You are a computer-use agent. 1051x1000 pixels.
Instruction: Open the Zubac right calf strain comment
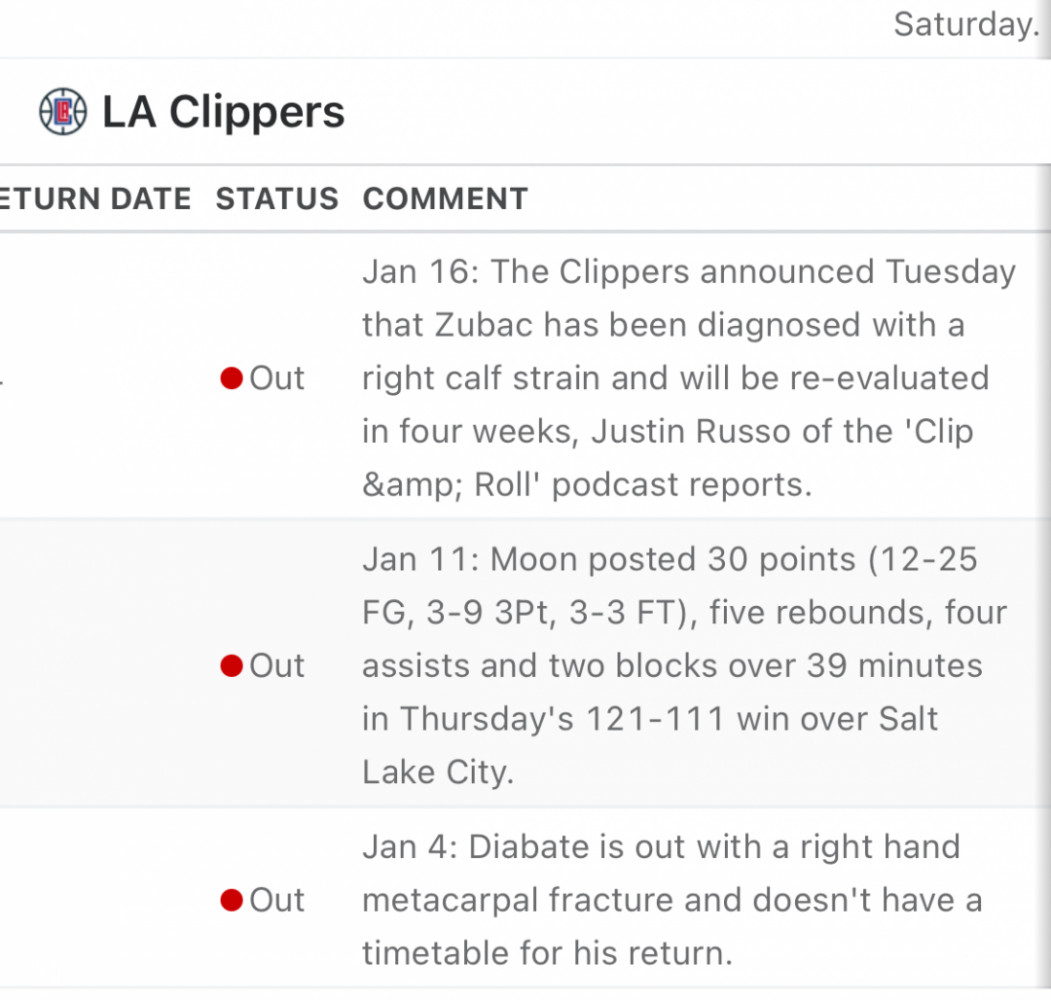click(689, 378)
